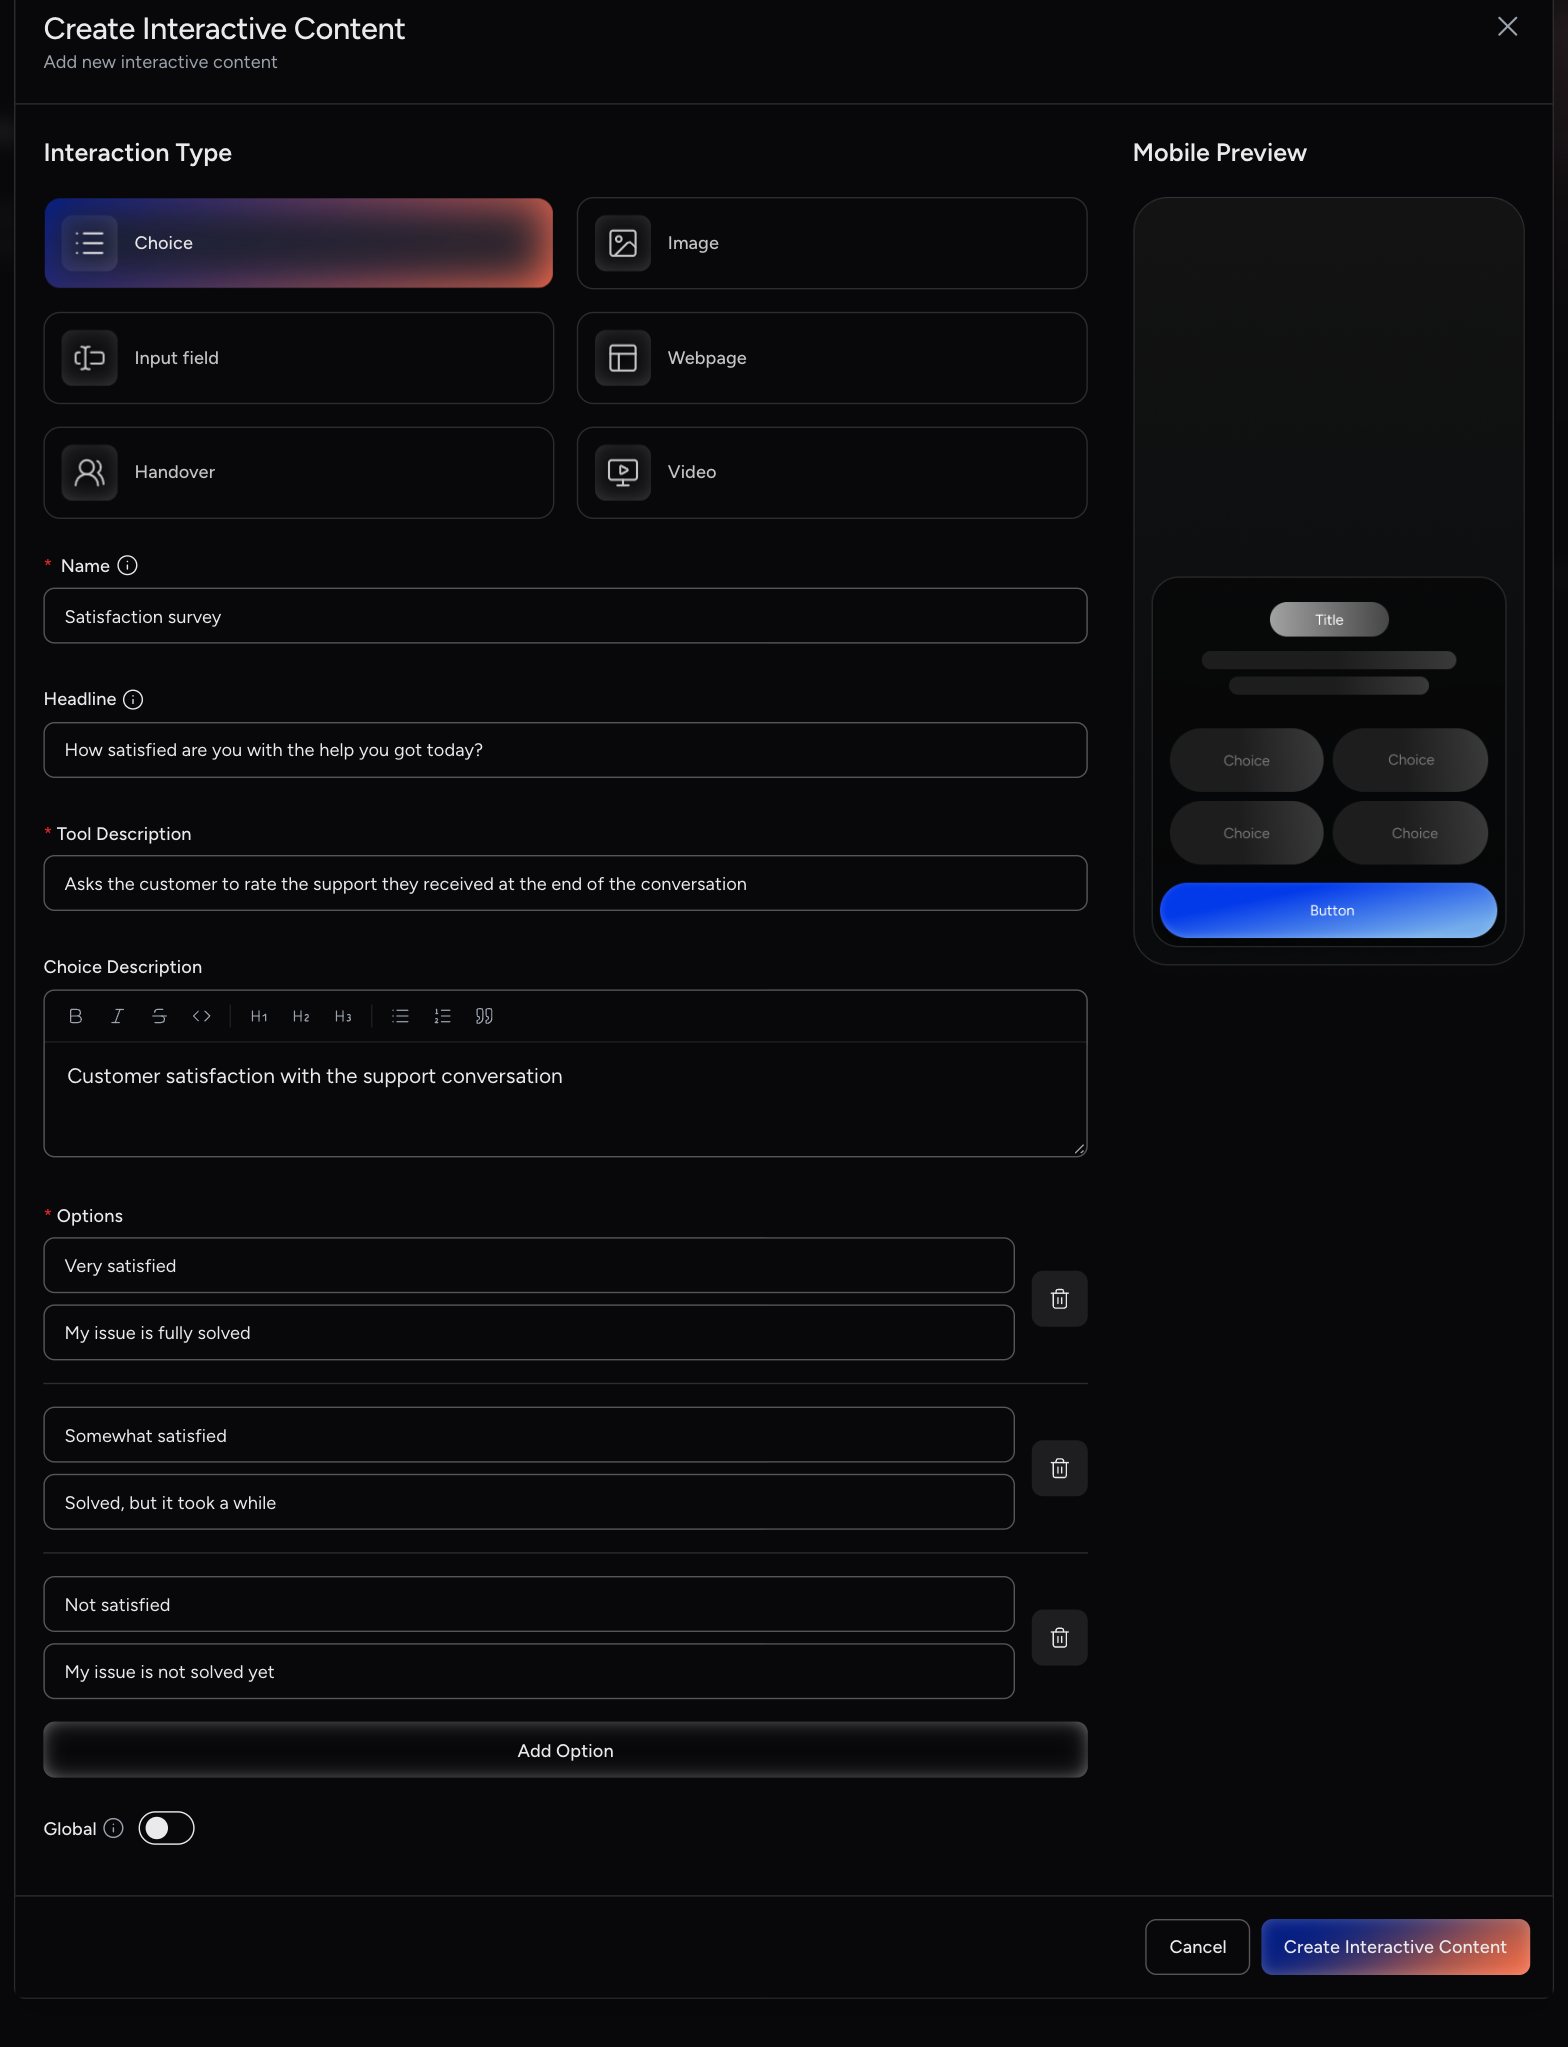Select the Video interaction type
The image size is (1568, 2047).
832,473
